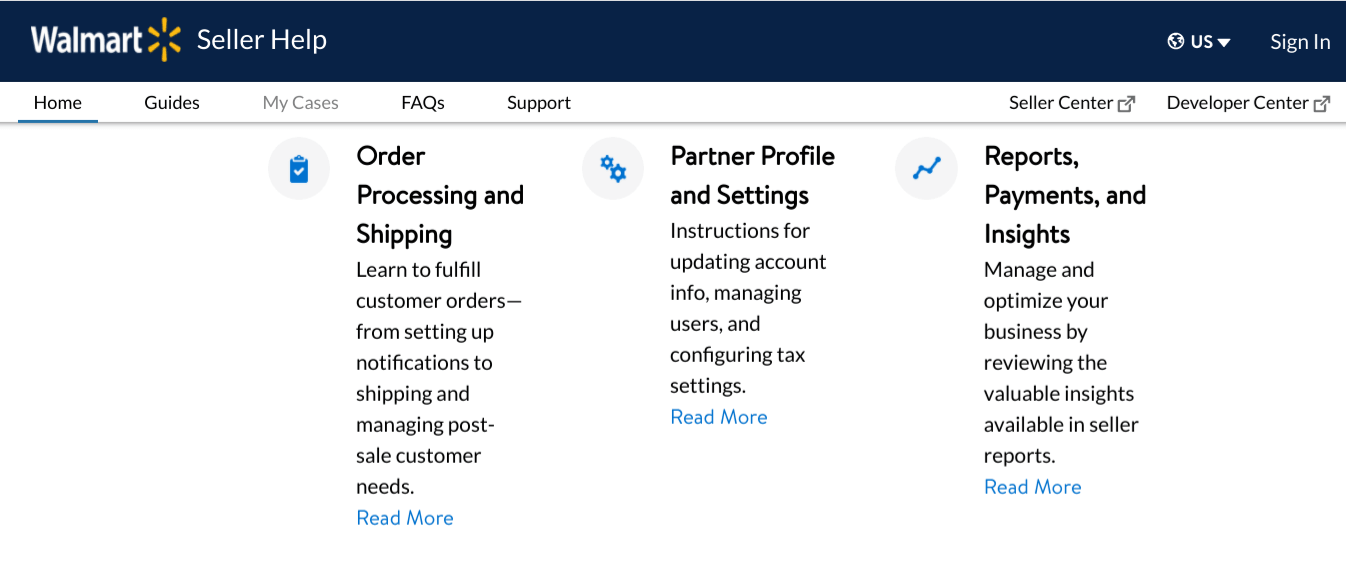Click the Reports line chart icon
Image resolution: width=1346 pixels, height=568 pixels.
(927, 168)
